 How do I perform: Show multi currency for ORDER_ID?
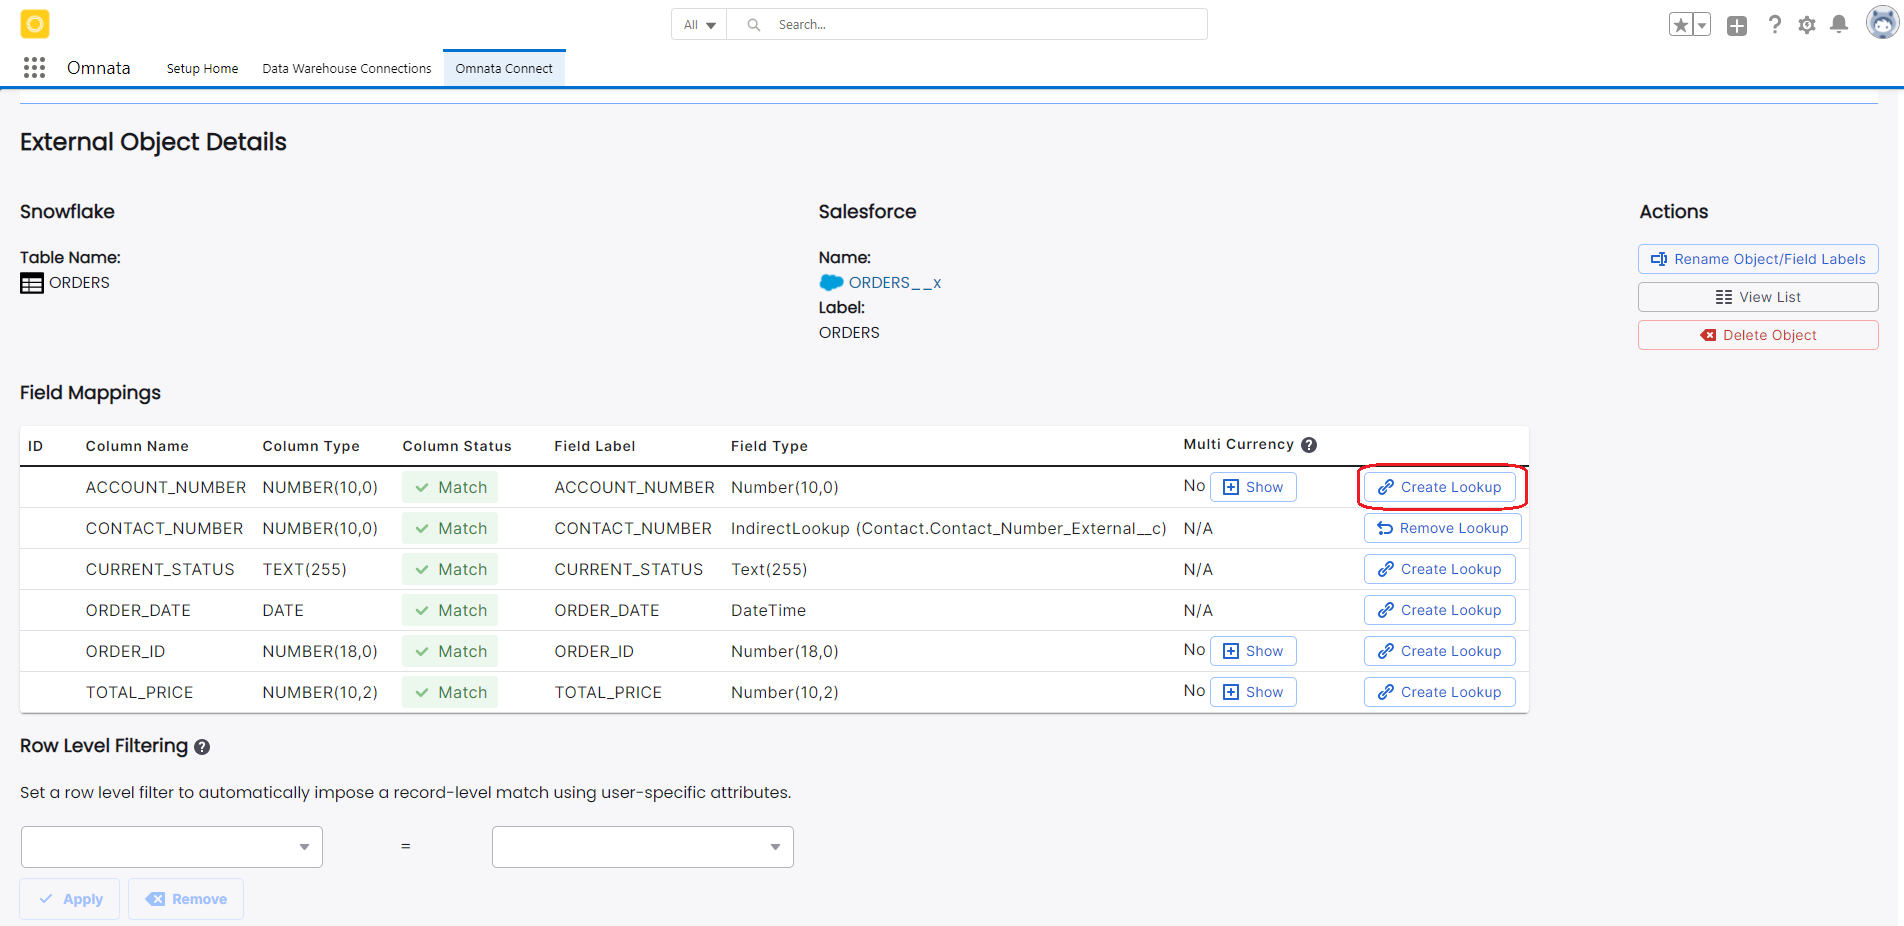click(1253, 651)
